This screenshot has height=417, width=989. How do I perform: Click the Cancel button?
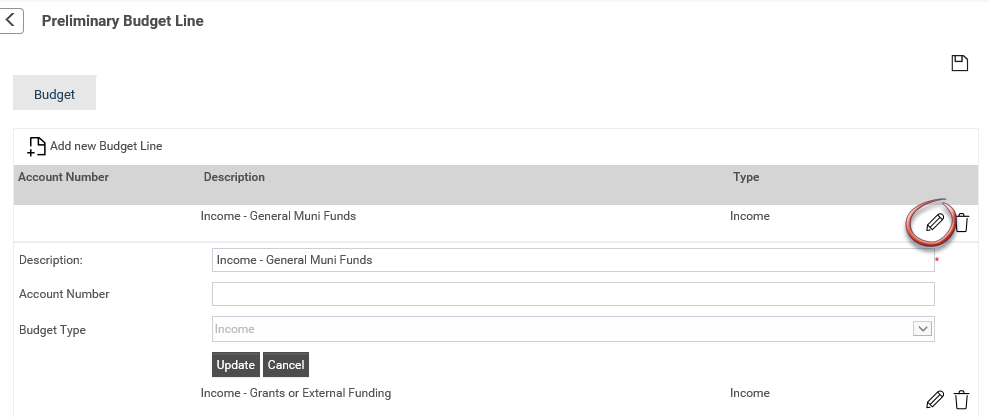pyautogui.click(x=286, y=365)
